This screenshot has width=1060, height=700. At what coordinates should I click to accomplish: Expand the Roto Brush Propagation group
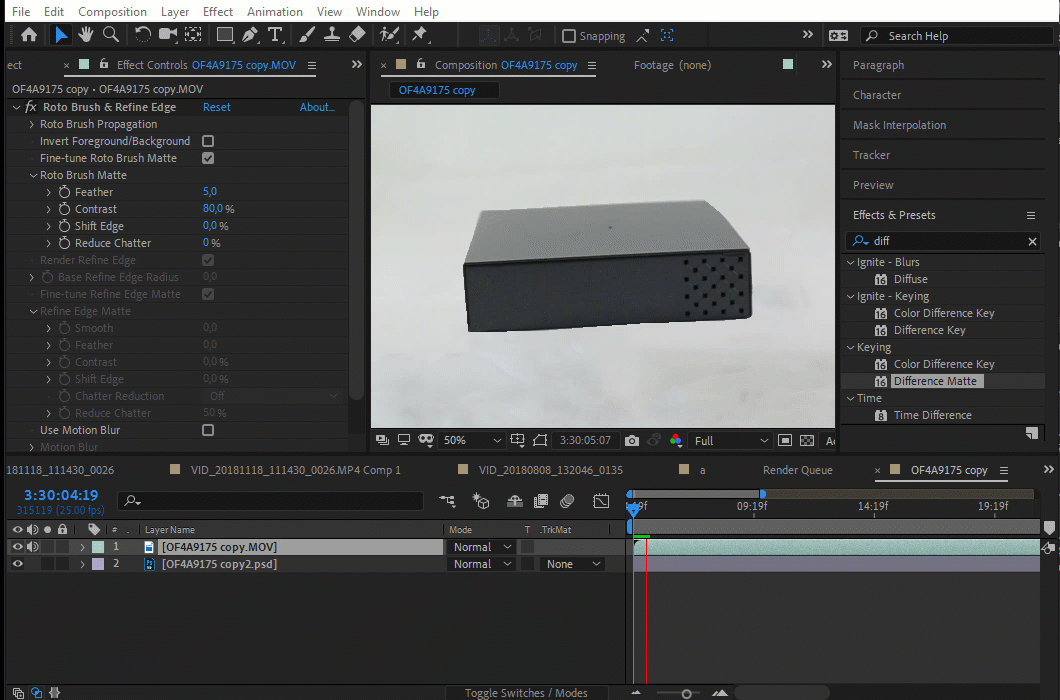(33, 124)
